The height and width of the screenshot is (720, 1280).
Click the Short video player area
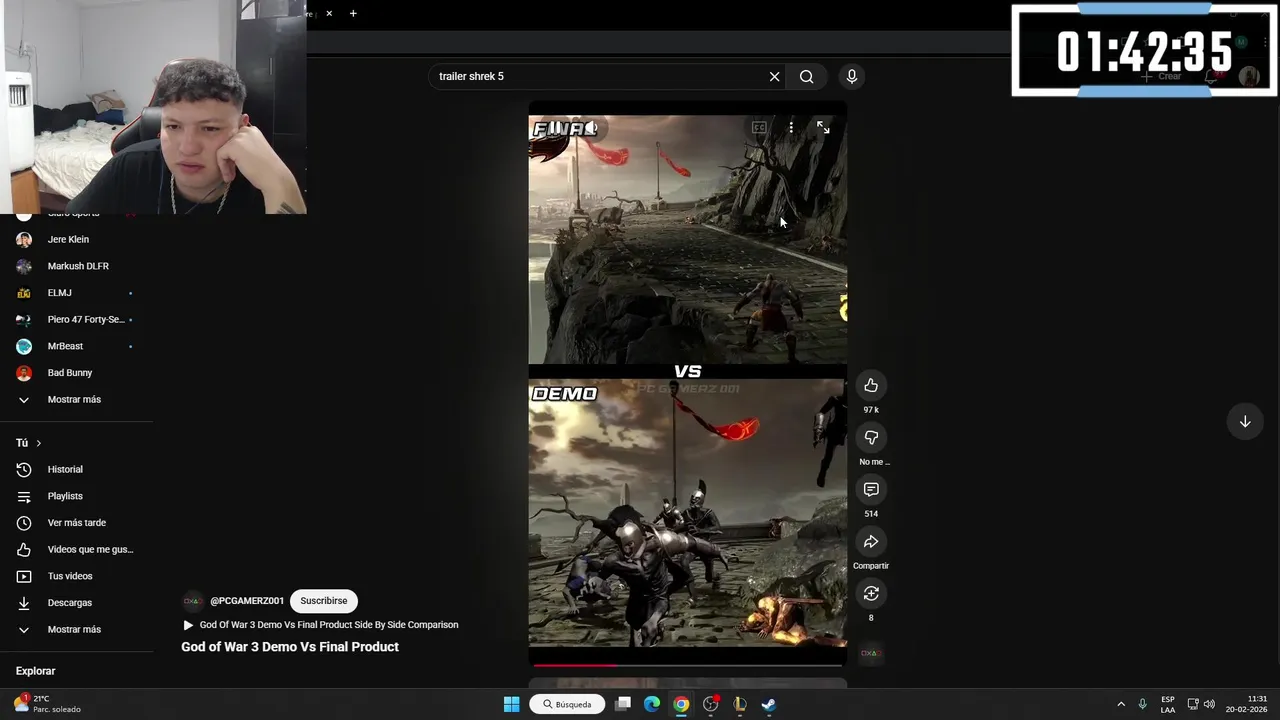687,384
